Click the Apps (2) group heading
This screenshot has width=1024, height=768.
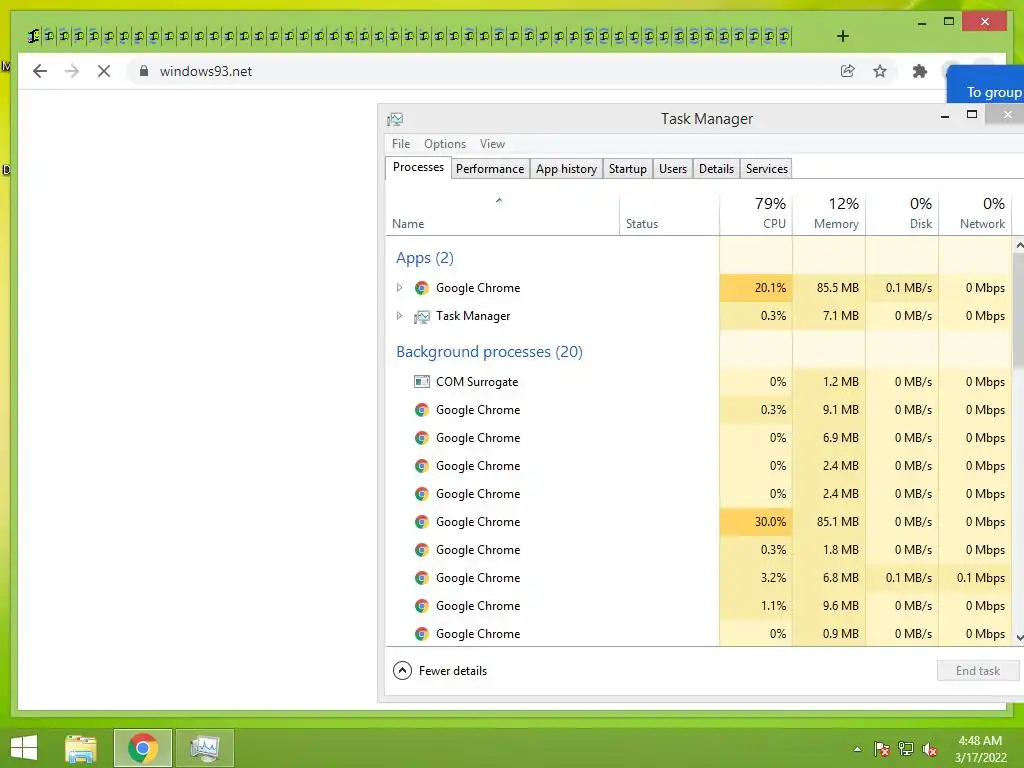pyautogui.click(x=424, y=258)
